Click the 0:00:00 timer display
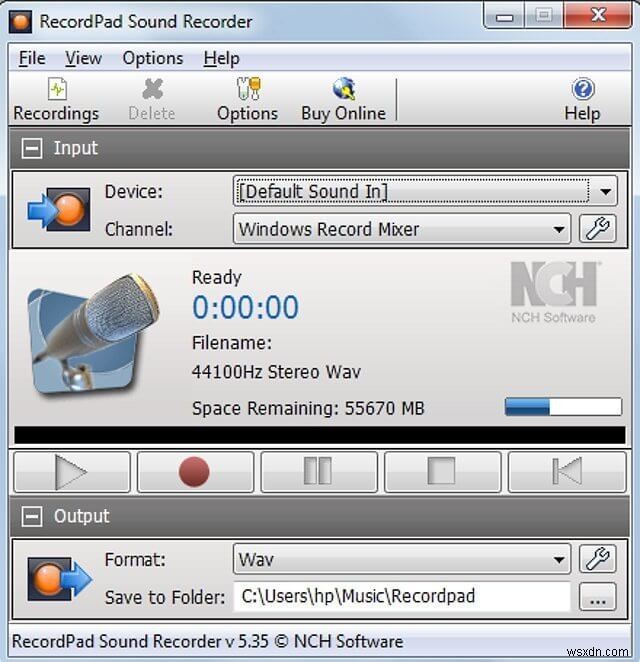This screenshot has height=662, width=640. (x=245, y=307)
